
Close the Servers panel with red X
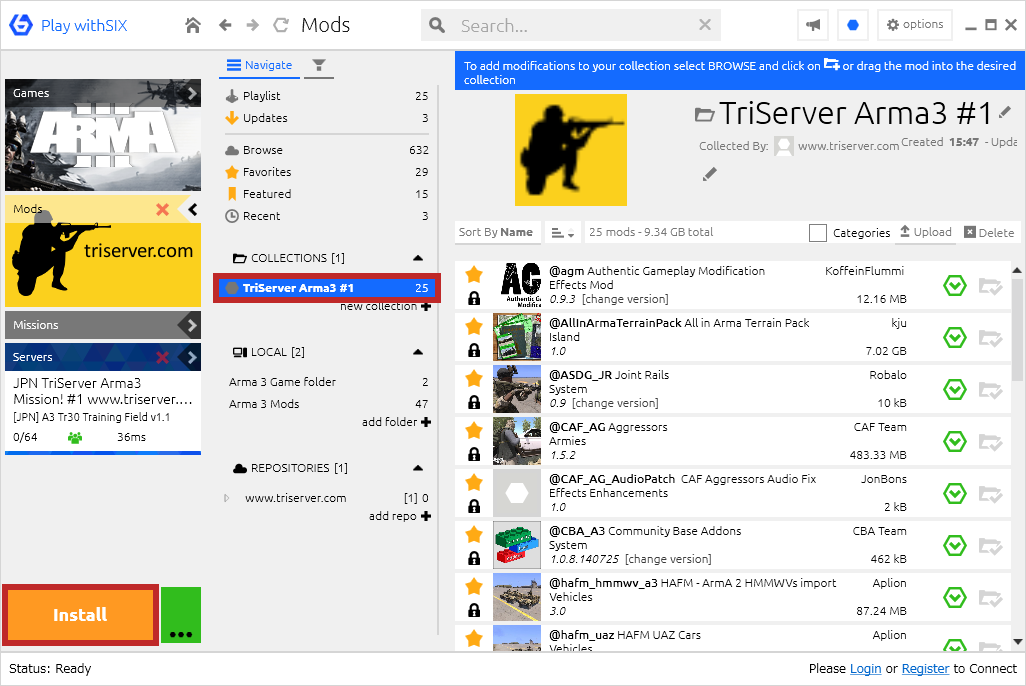(162, 357)
